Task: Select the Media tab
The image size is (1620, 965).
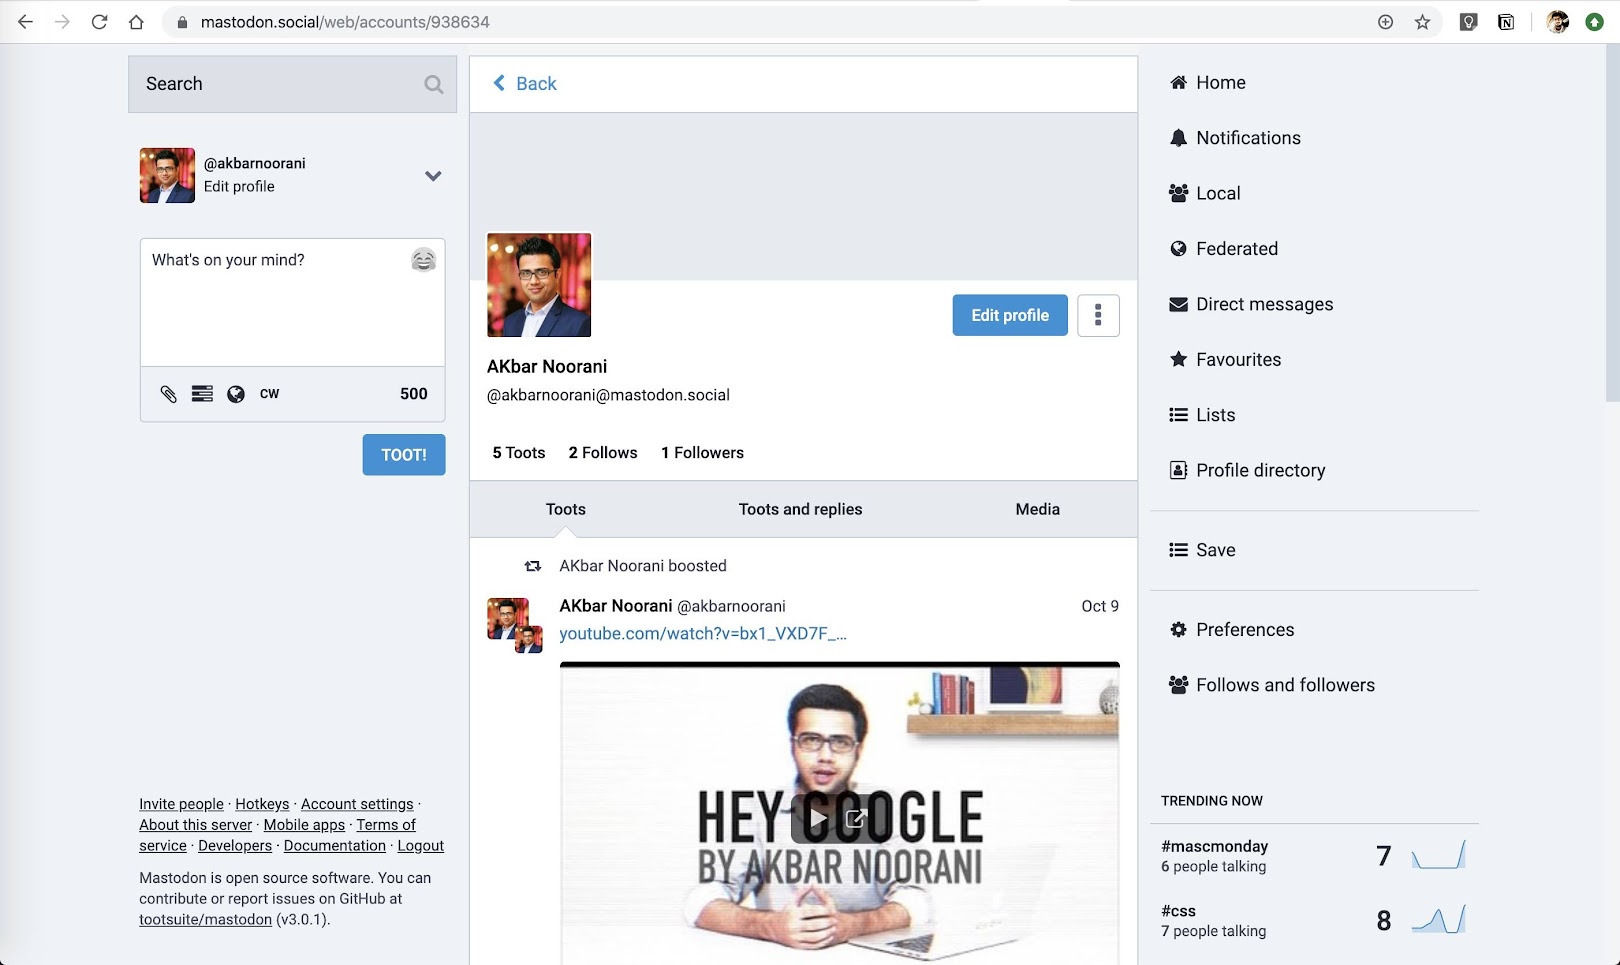Action: 1038,509
